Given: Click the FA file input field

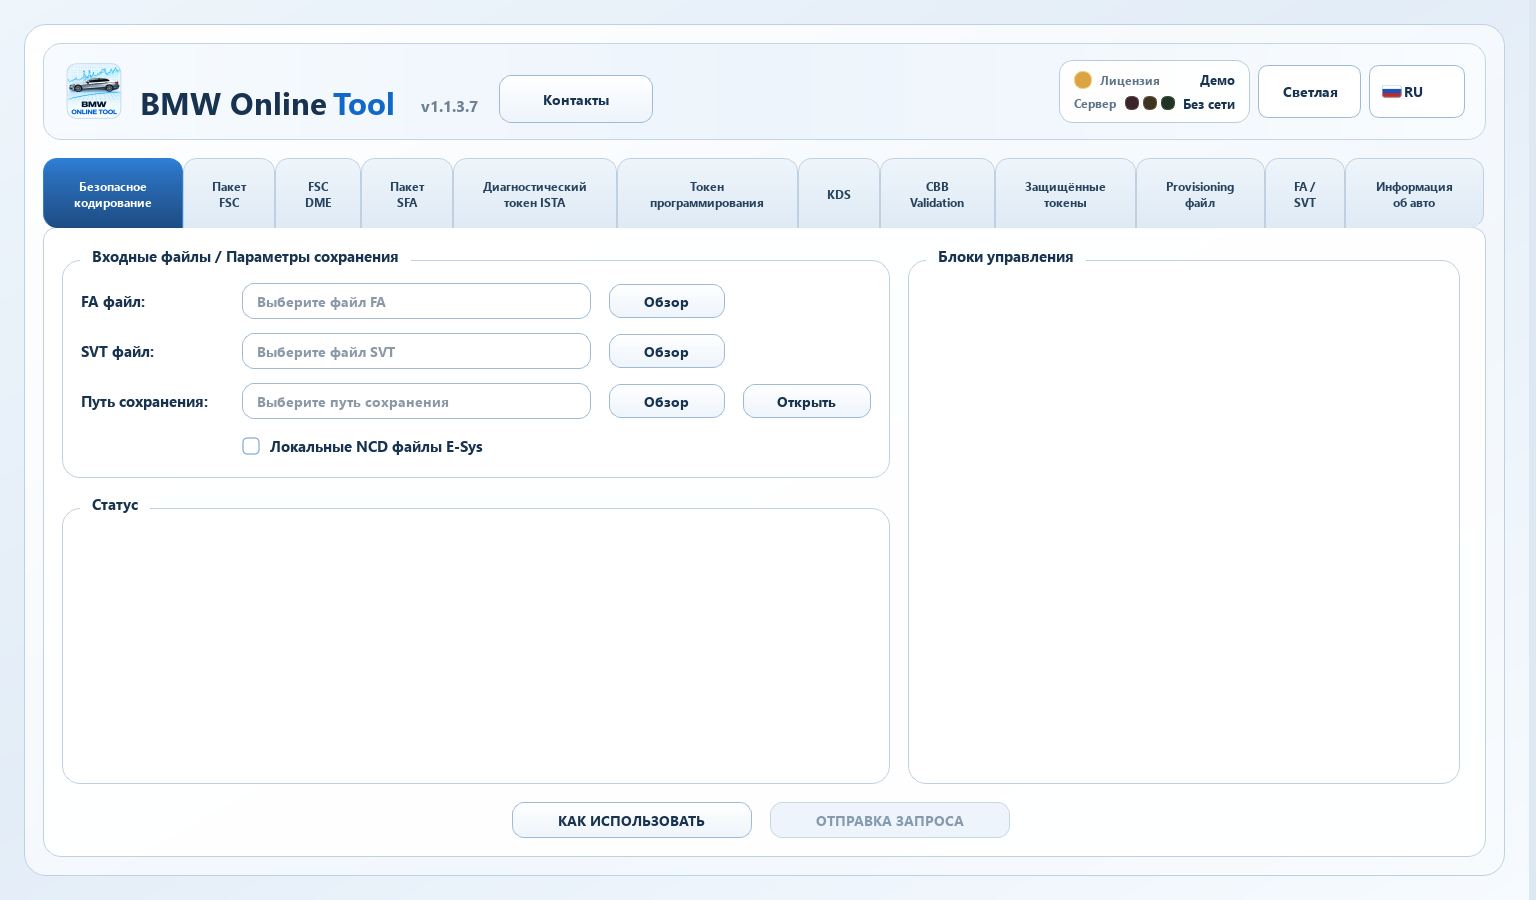Looking at the screenshot, I should (416, 301).
